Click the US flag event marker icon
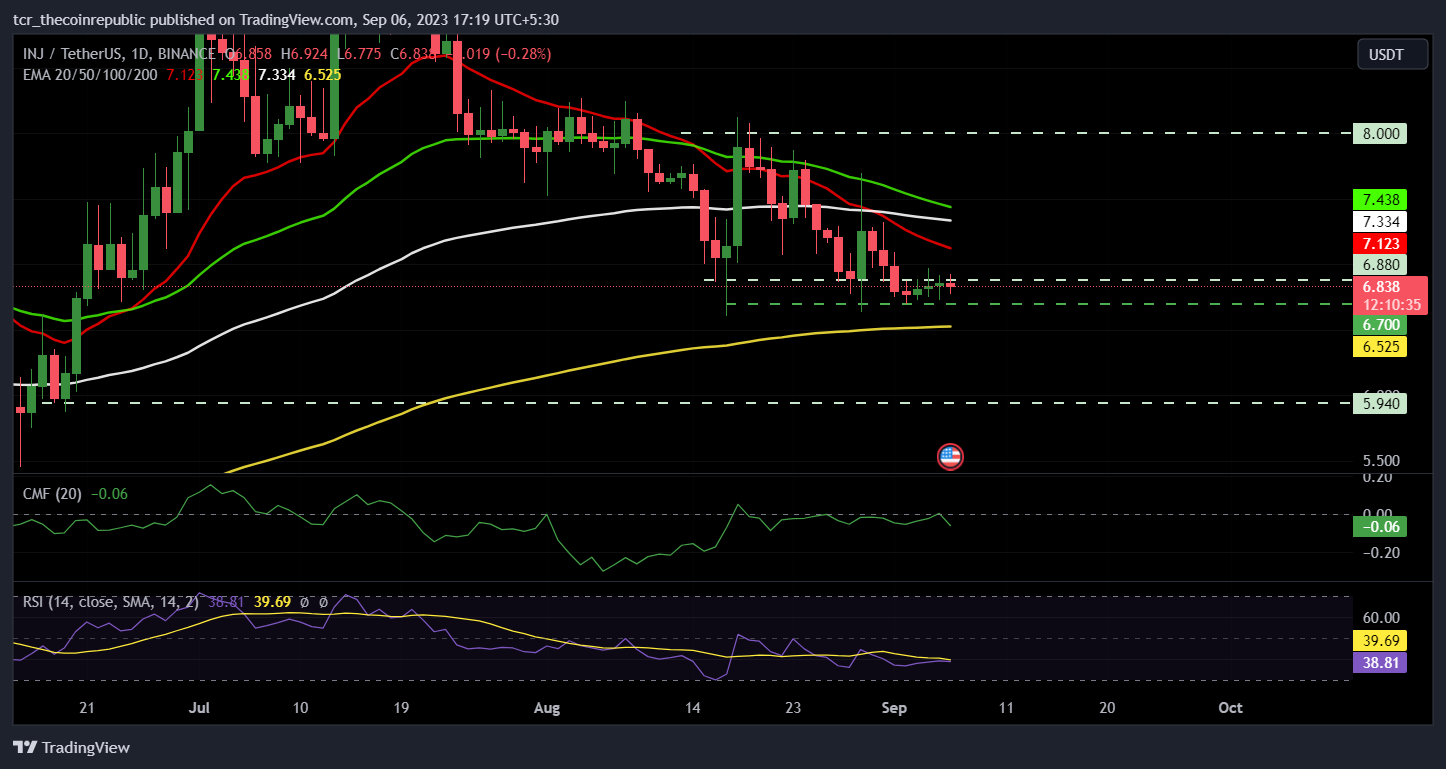 pyautogui.click(x=950, y=457)
